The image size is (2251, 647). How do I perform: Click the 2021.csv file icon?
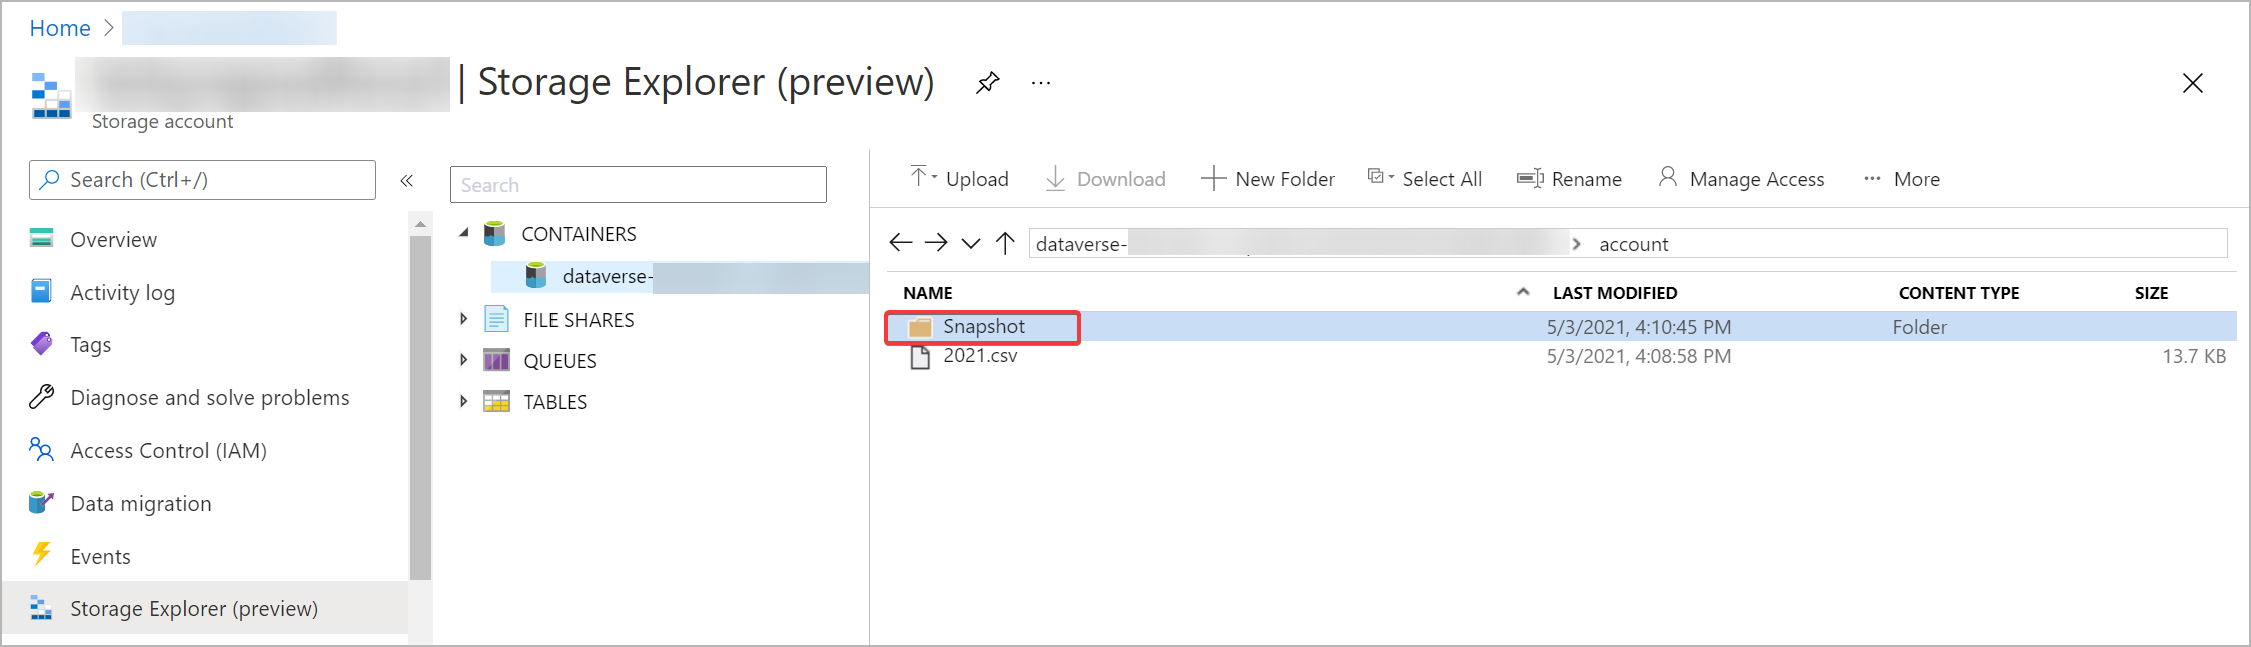click(x=919, y=357)
